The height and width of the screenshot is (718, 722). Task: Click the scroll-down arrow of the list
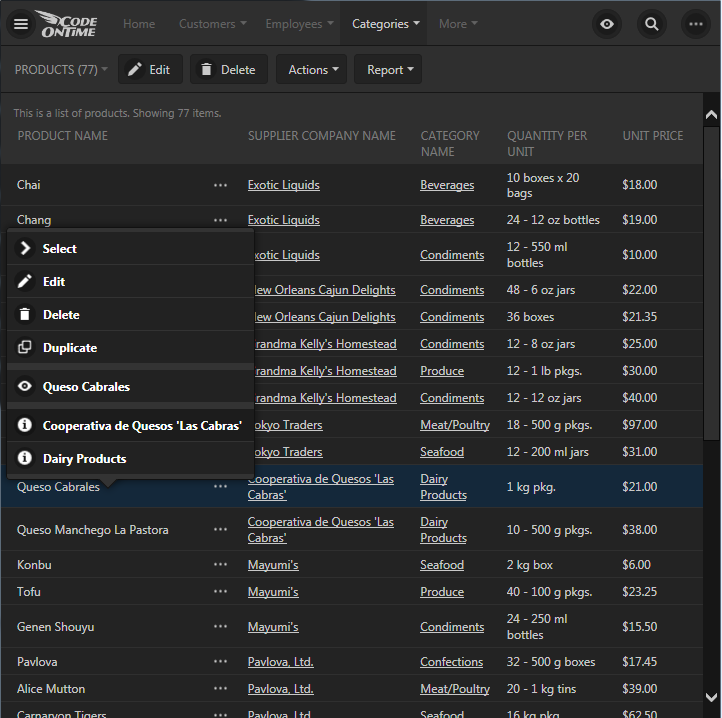(711, 697)
